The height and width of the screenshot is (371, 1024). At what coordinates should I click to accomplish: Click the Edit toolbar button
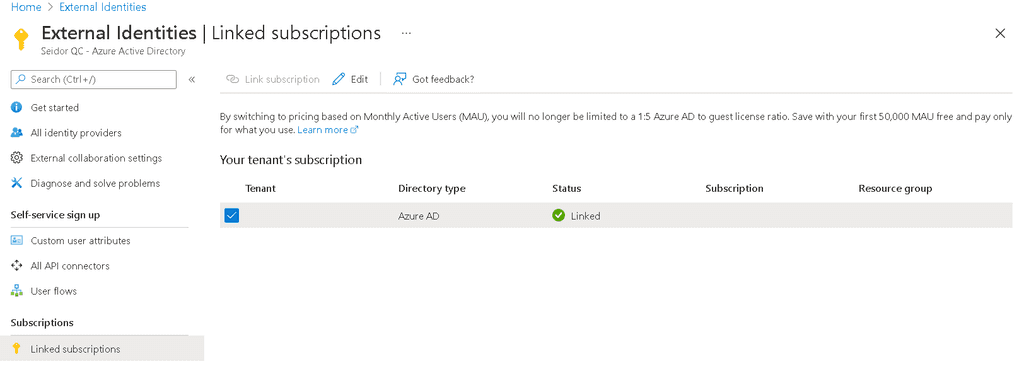click(x=350, y=79)
